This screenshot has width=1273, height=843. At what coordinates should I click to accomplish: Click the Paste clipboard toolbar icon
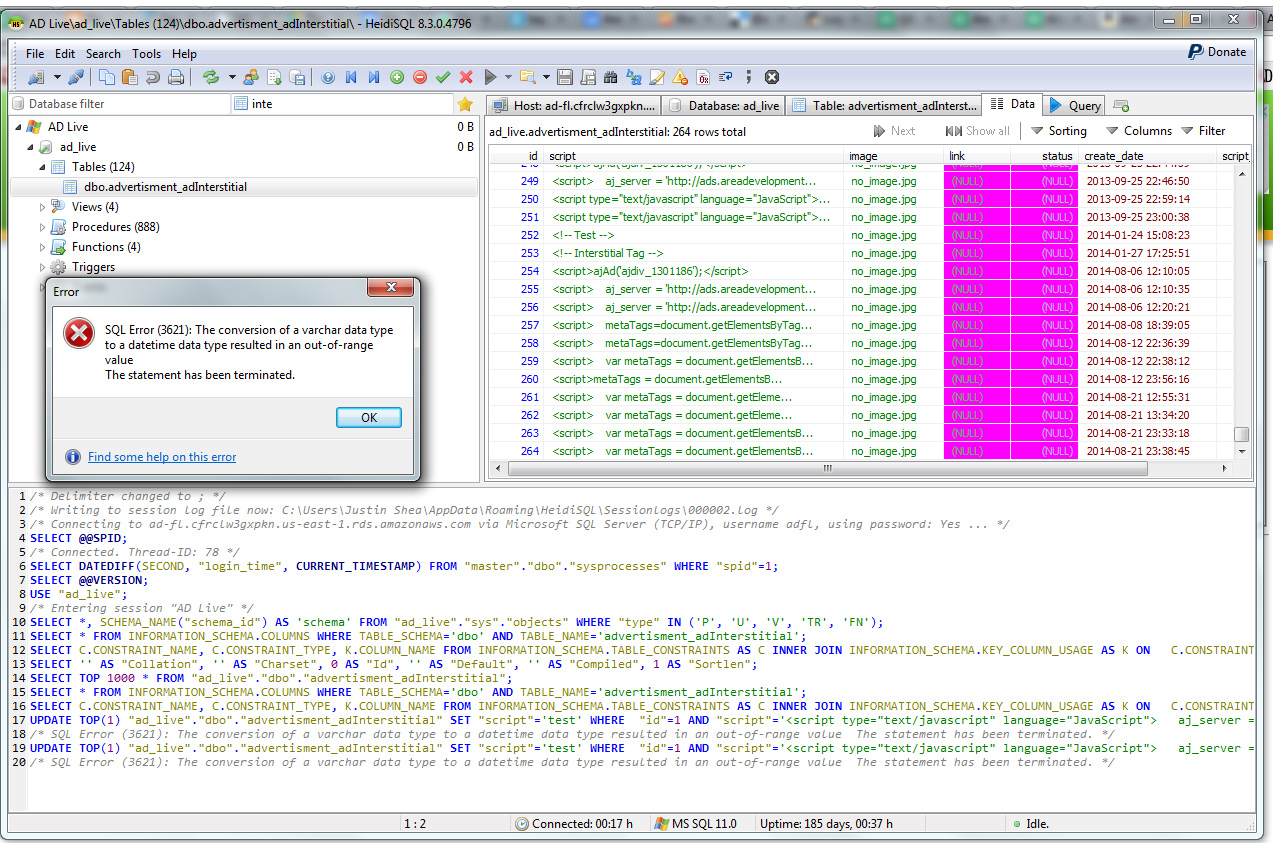[x=130, y=77]
